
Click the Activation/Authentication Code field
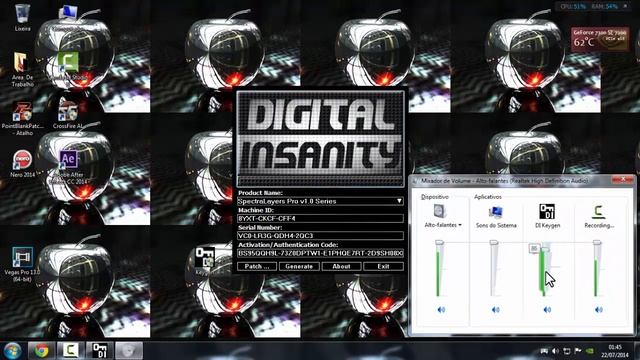(320, 253)
